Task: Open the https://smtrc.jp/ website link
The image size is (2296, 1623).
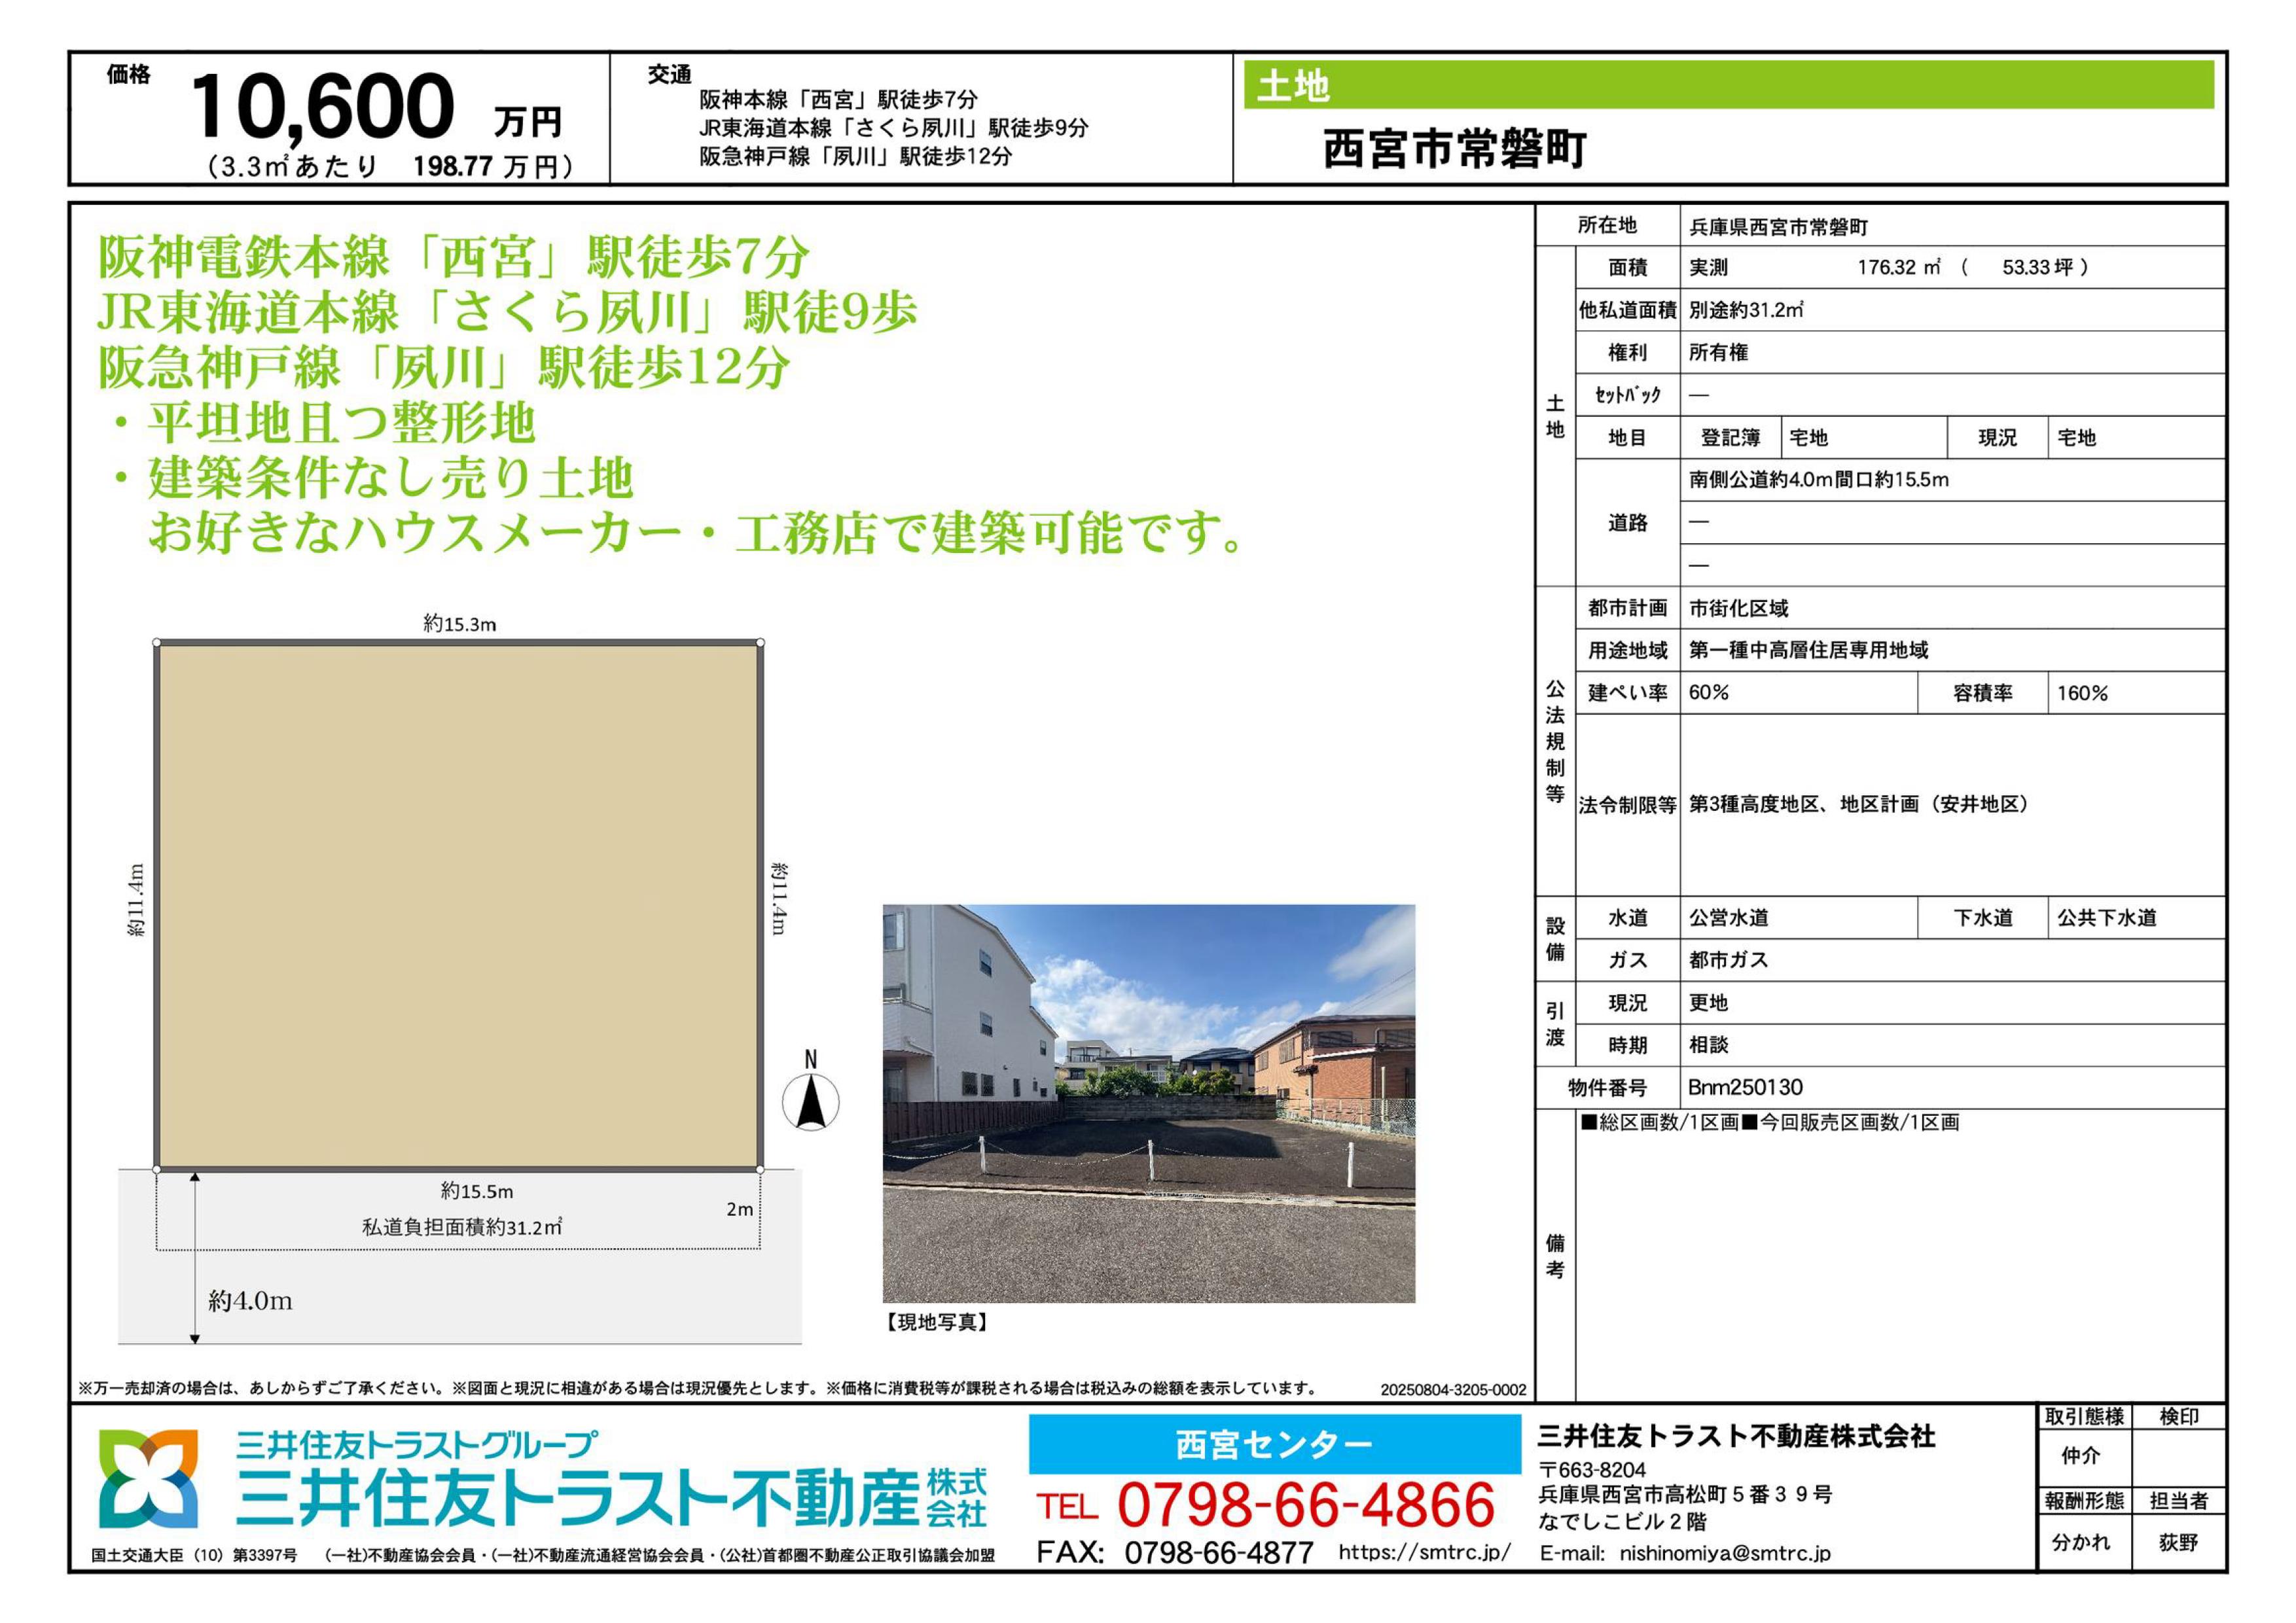Action: tap(1424, 1552)
